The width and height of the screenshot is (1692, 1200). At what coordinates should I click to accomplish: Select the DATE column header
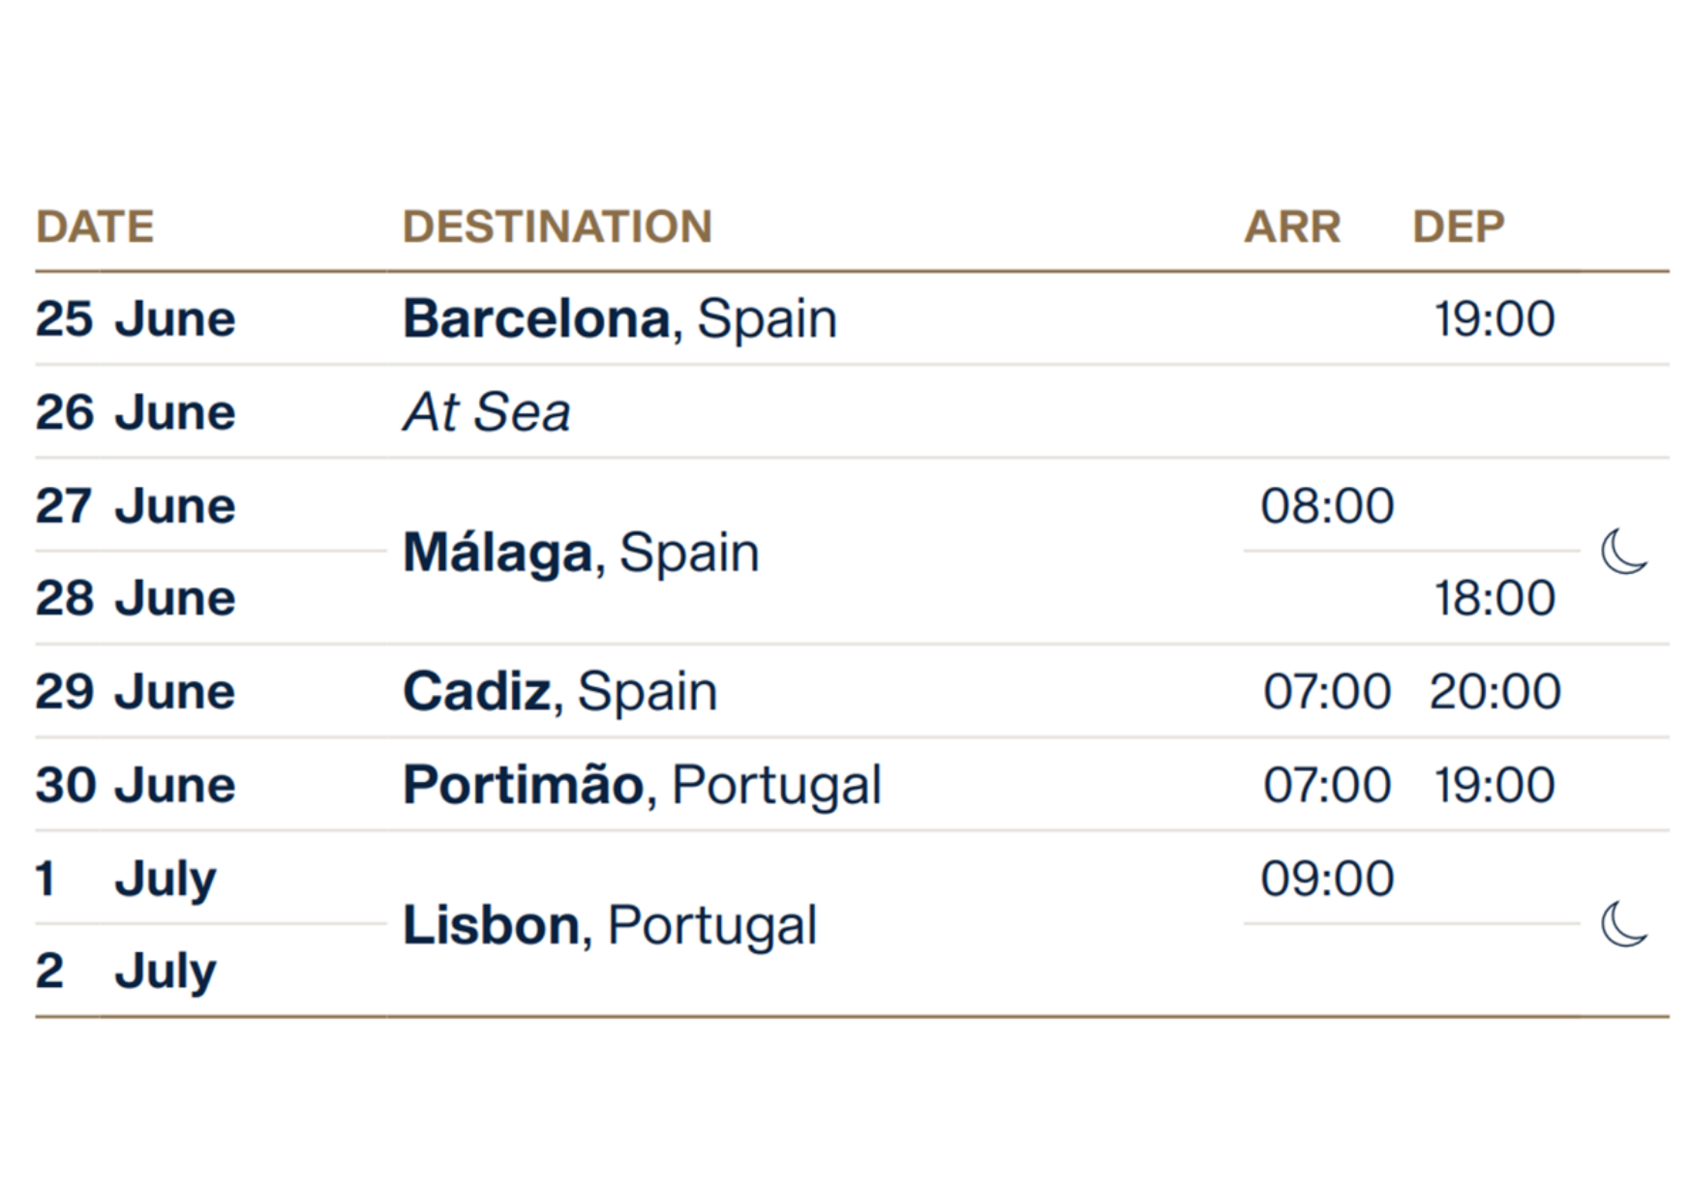[x=95, y=227]
